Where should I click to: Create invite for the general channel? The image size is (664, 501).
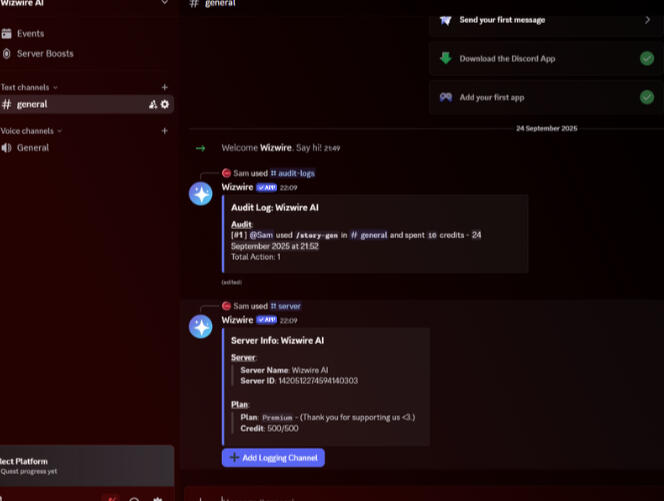[153, 105]
